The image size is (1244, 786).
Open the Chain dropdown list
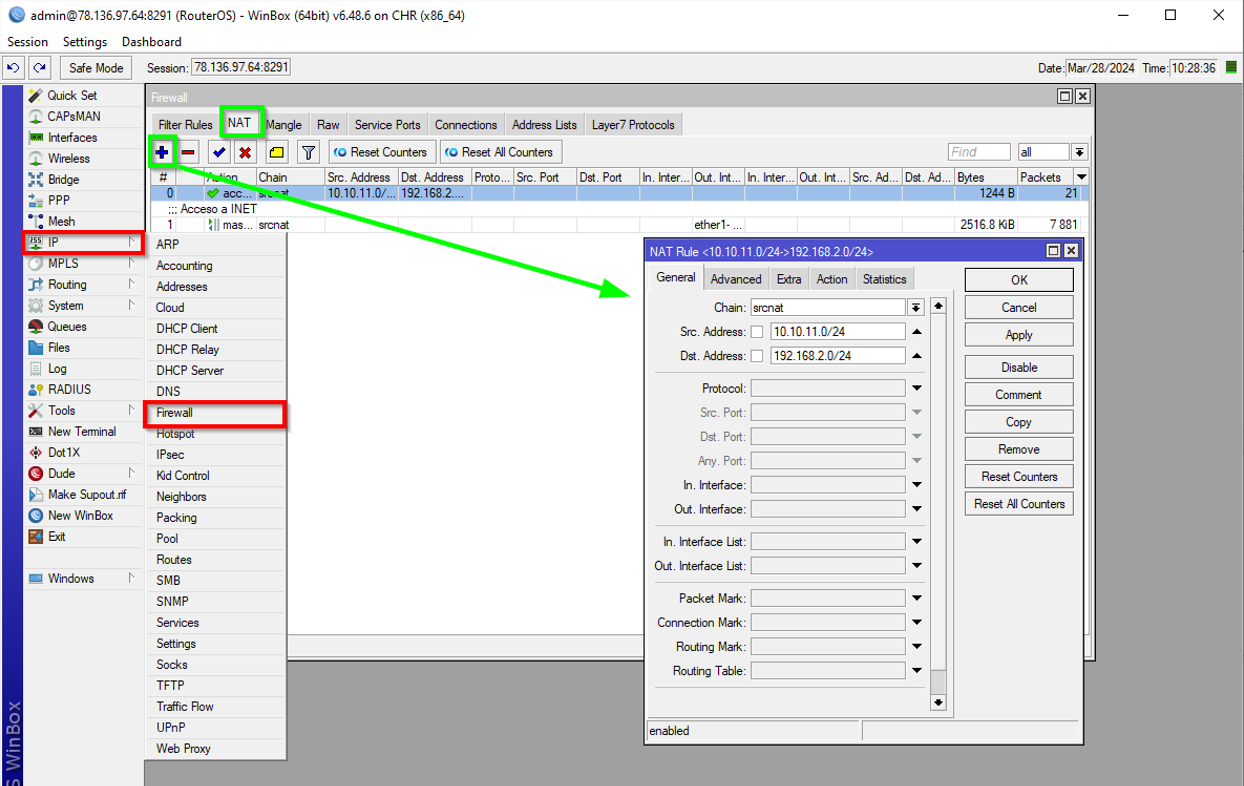[x=915, y=308]
